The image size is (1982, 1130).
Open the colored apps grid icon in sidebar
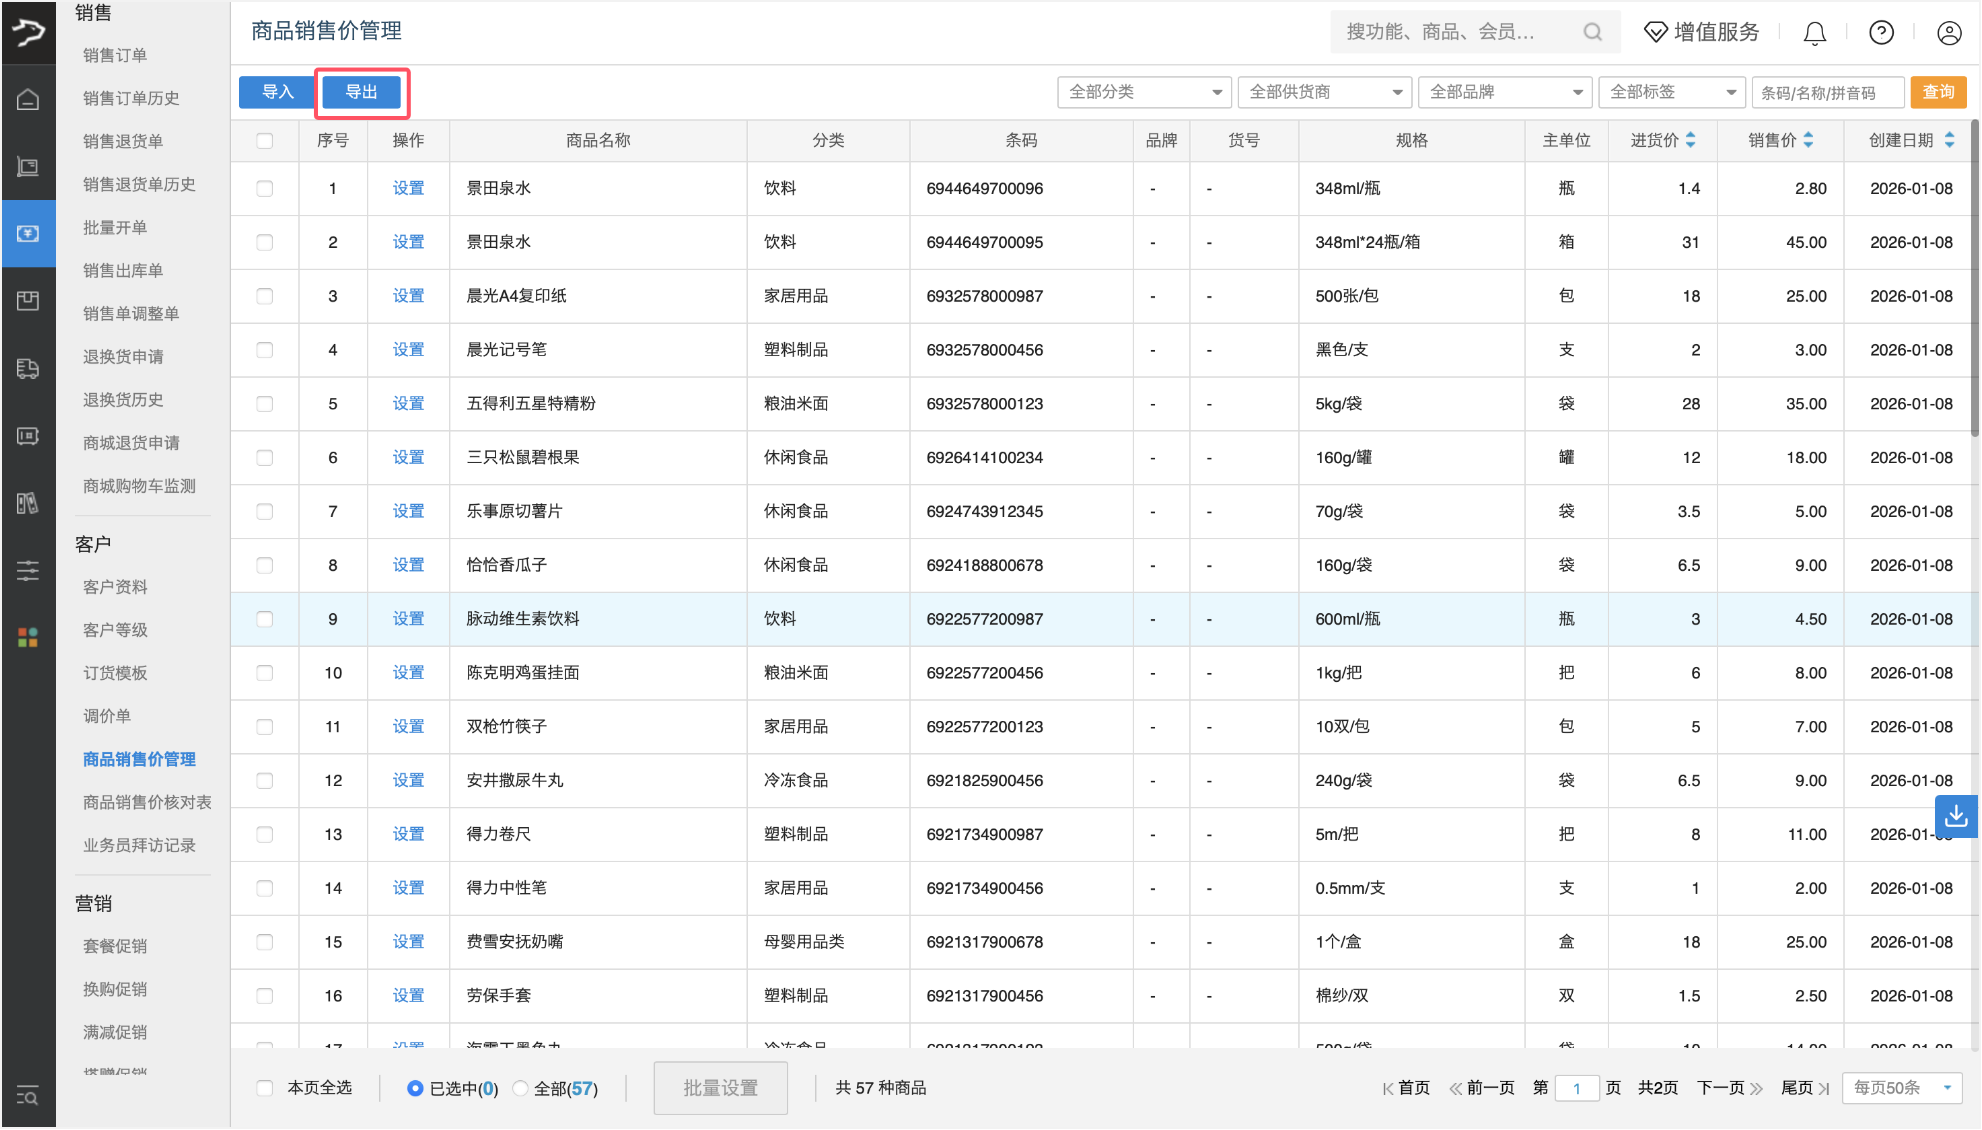[28, 636]
